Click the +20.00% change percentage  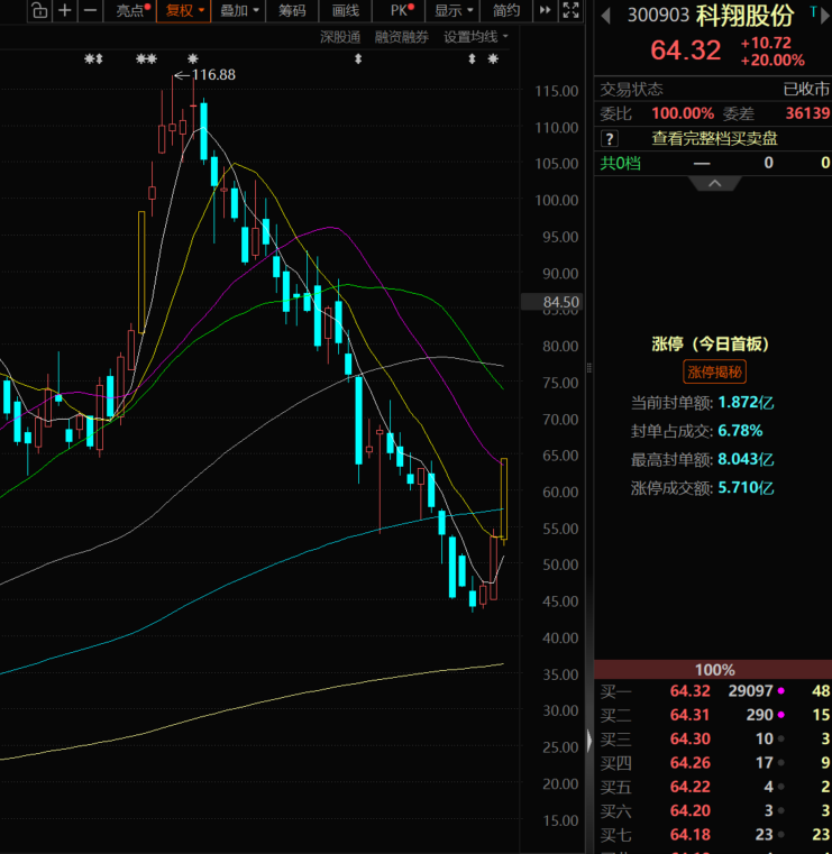[772, 60]
